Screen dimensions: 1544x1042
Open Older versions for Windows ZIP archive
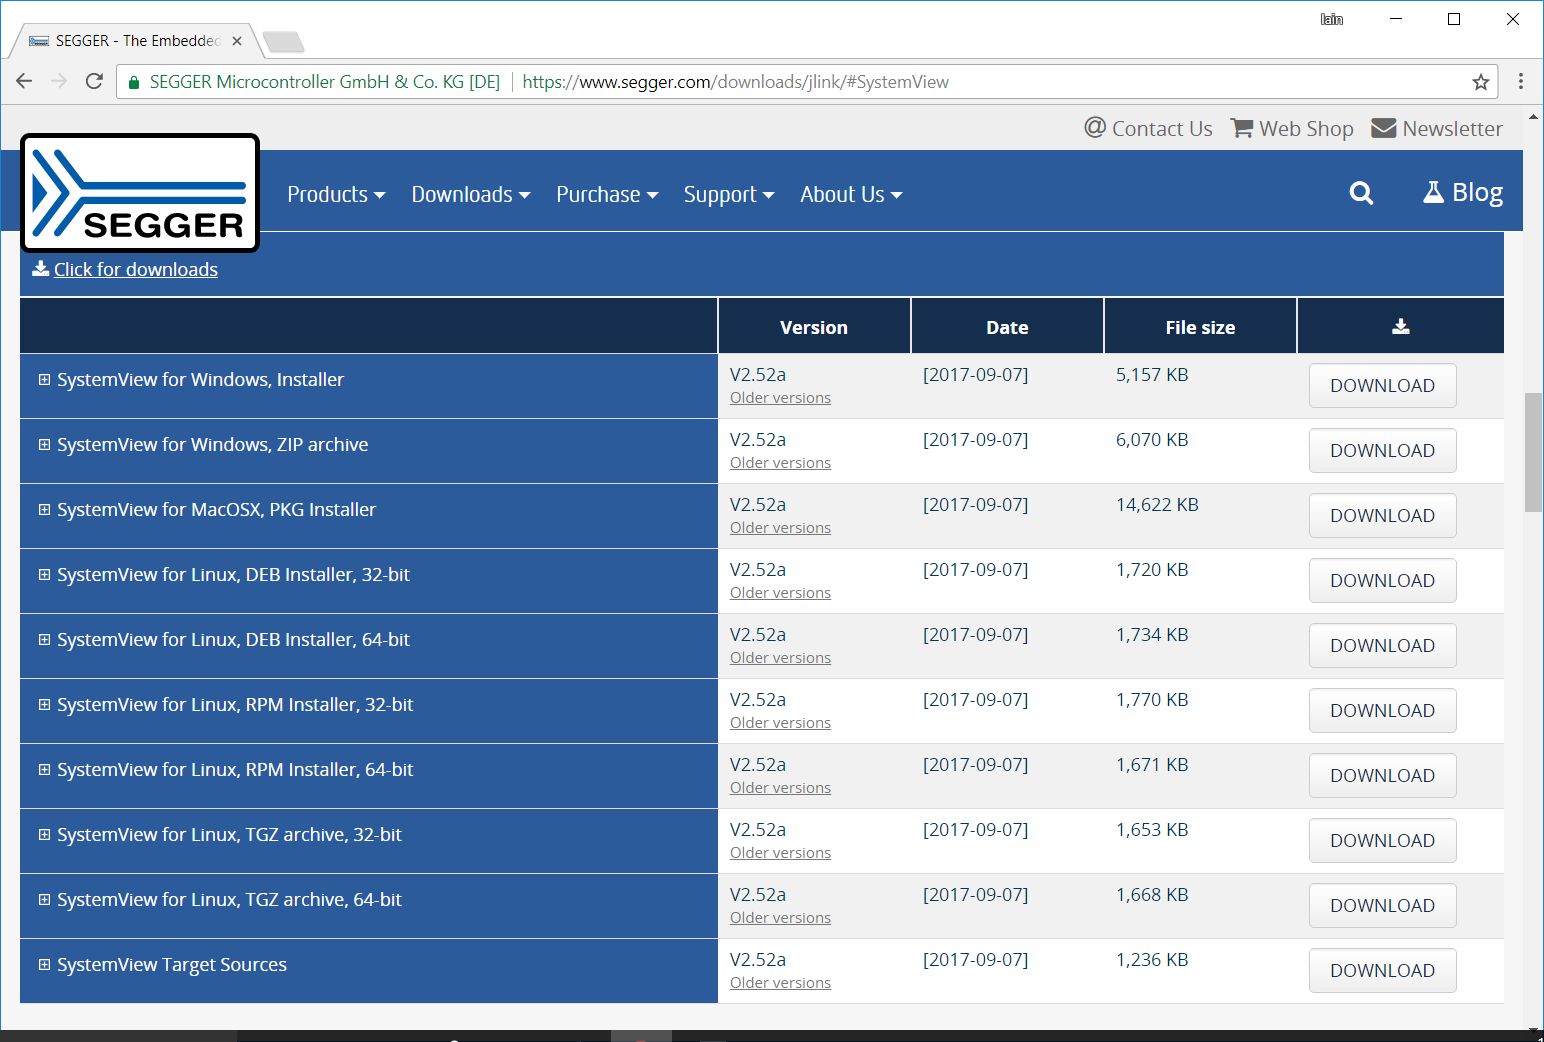coord(780,463)
